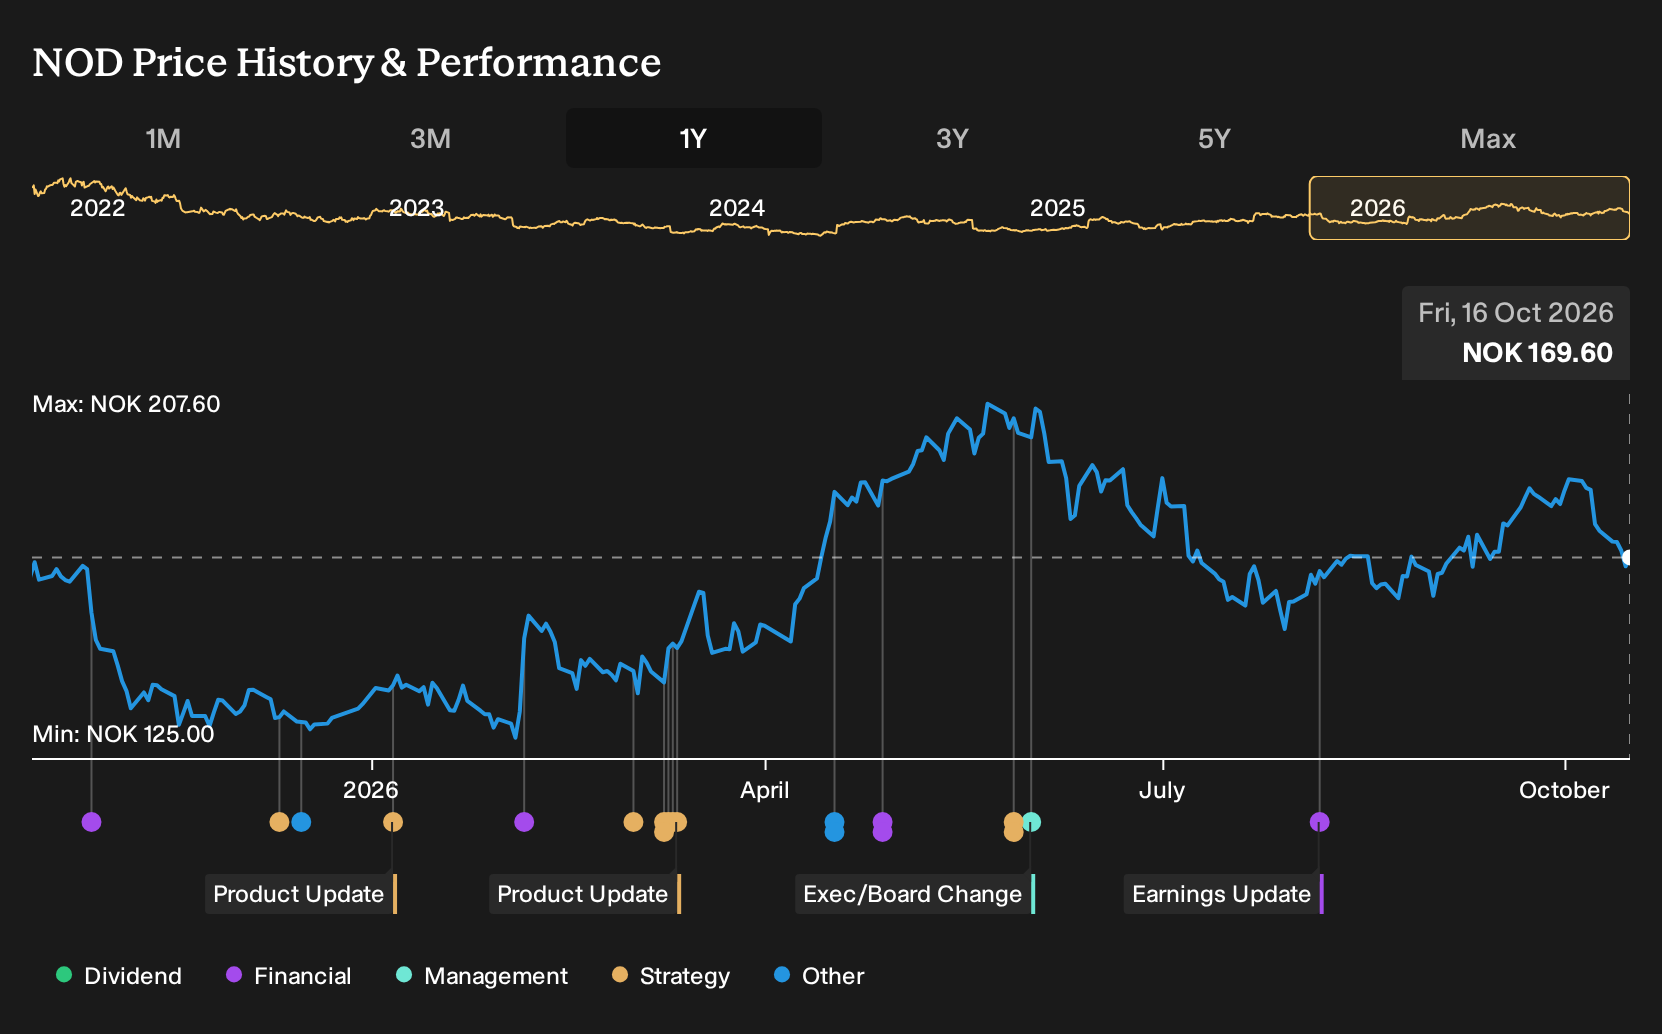The width and height of the screenshot is (1662, 1034).
Task: Click the July axis label
Action: tap(1162, 790)
